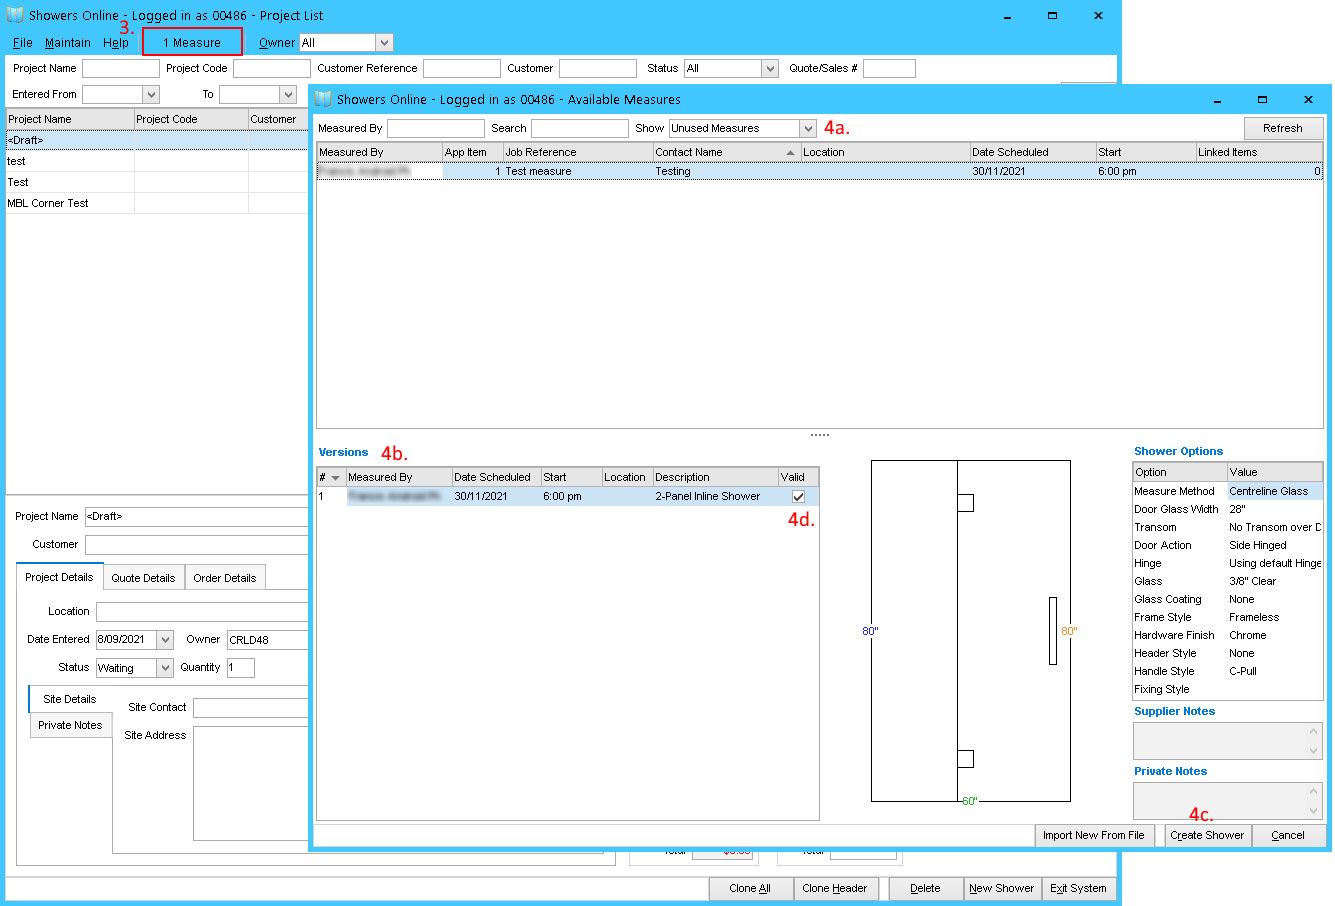The width and height of the screenshot is (1335, 906).
Task: Click the Project Code filter field
Action: point(272,69)
